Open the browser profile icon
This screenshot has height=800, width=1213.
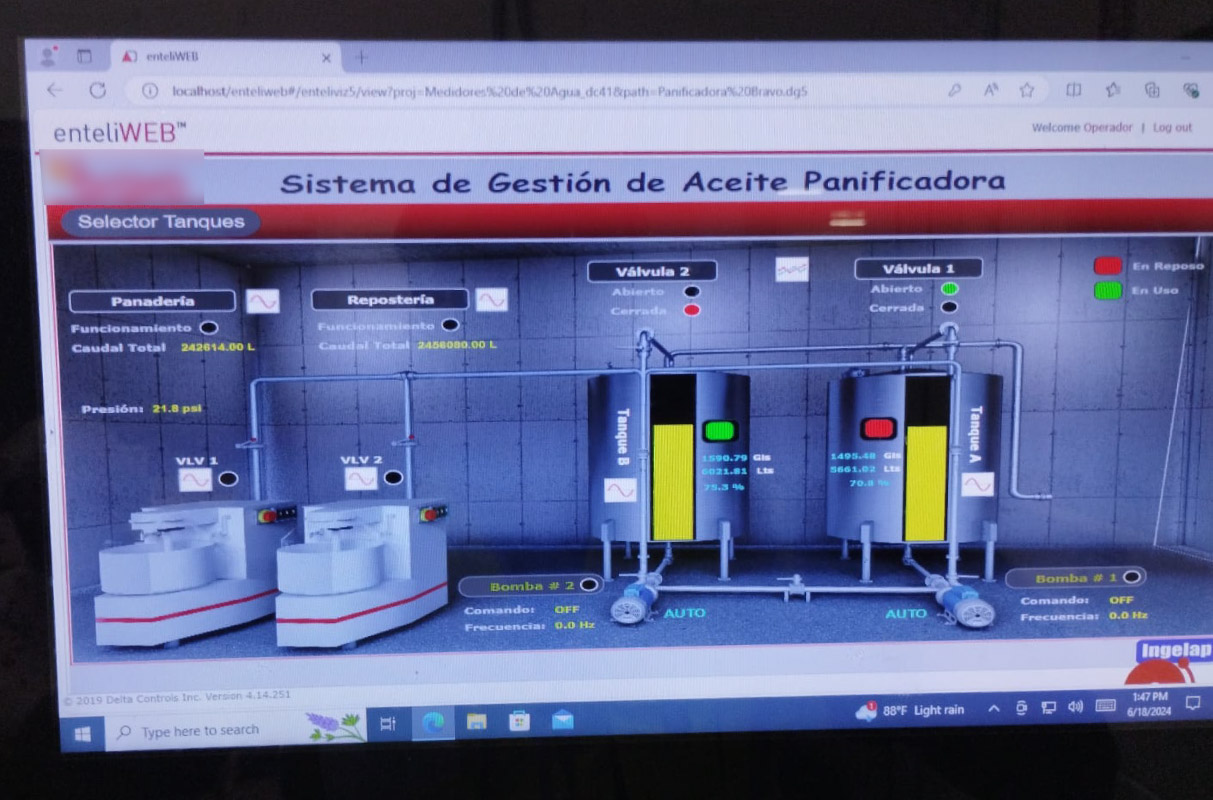pos(48,57)
